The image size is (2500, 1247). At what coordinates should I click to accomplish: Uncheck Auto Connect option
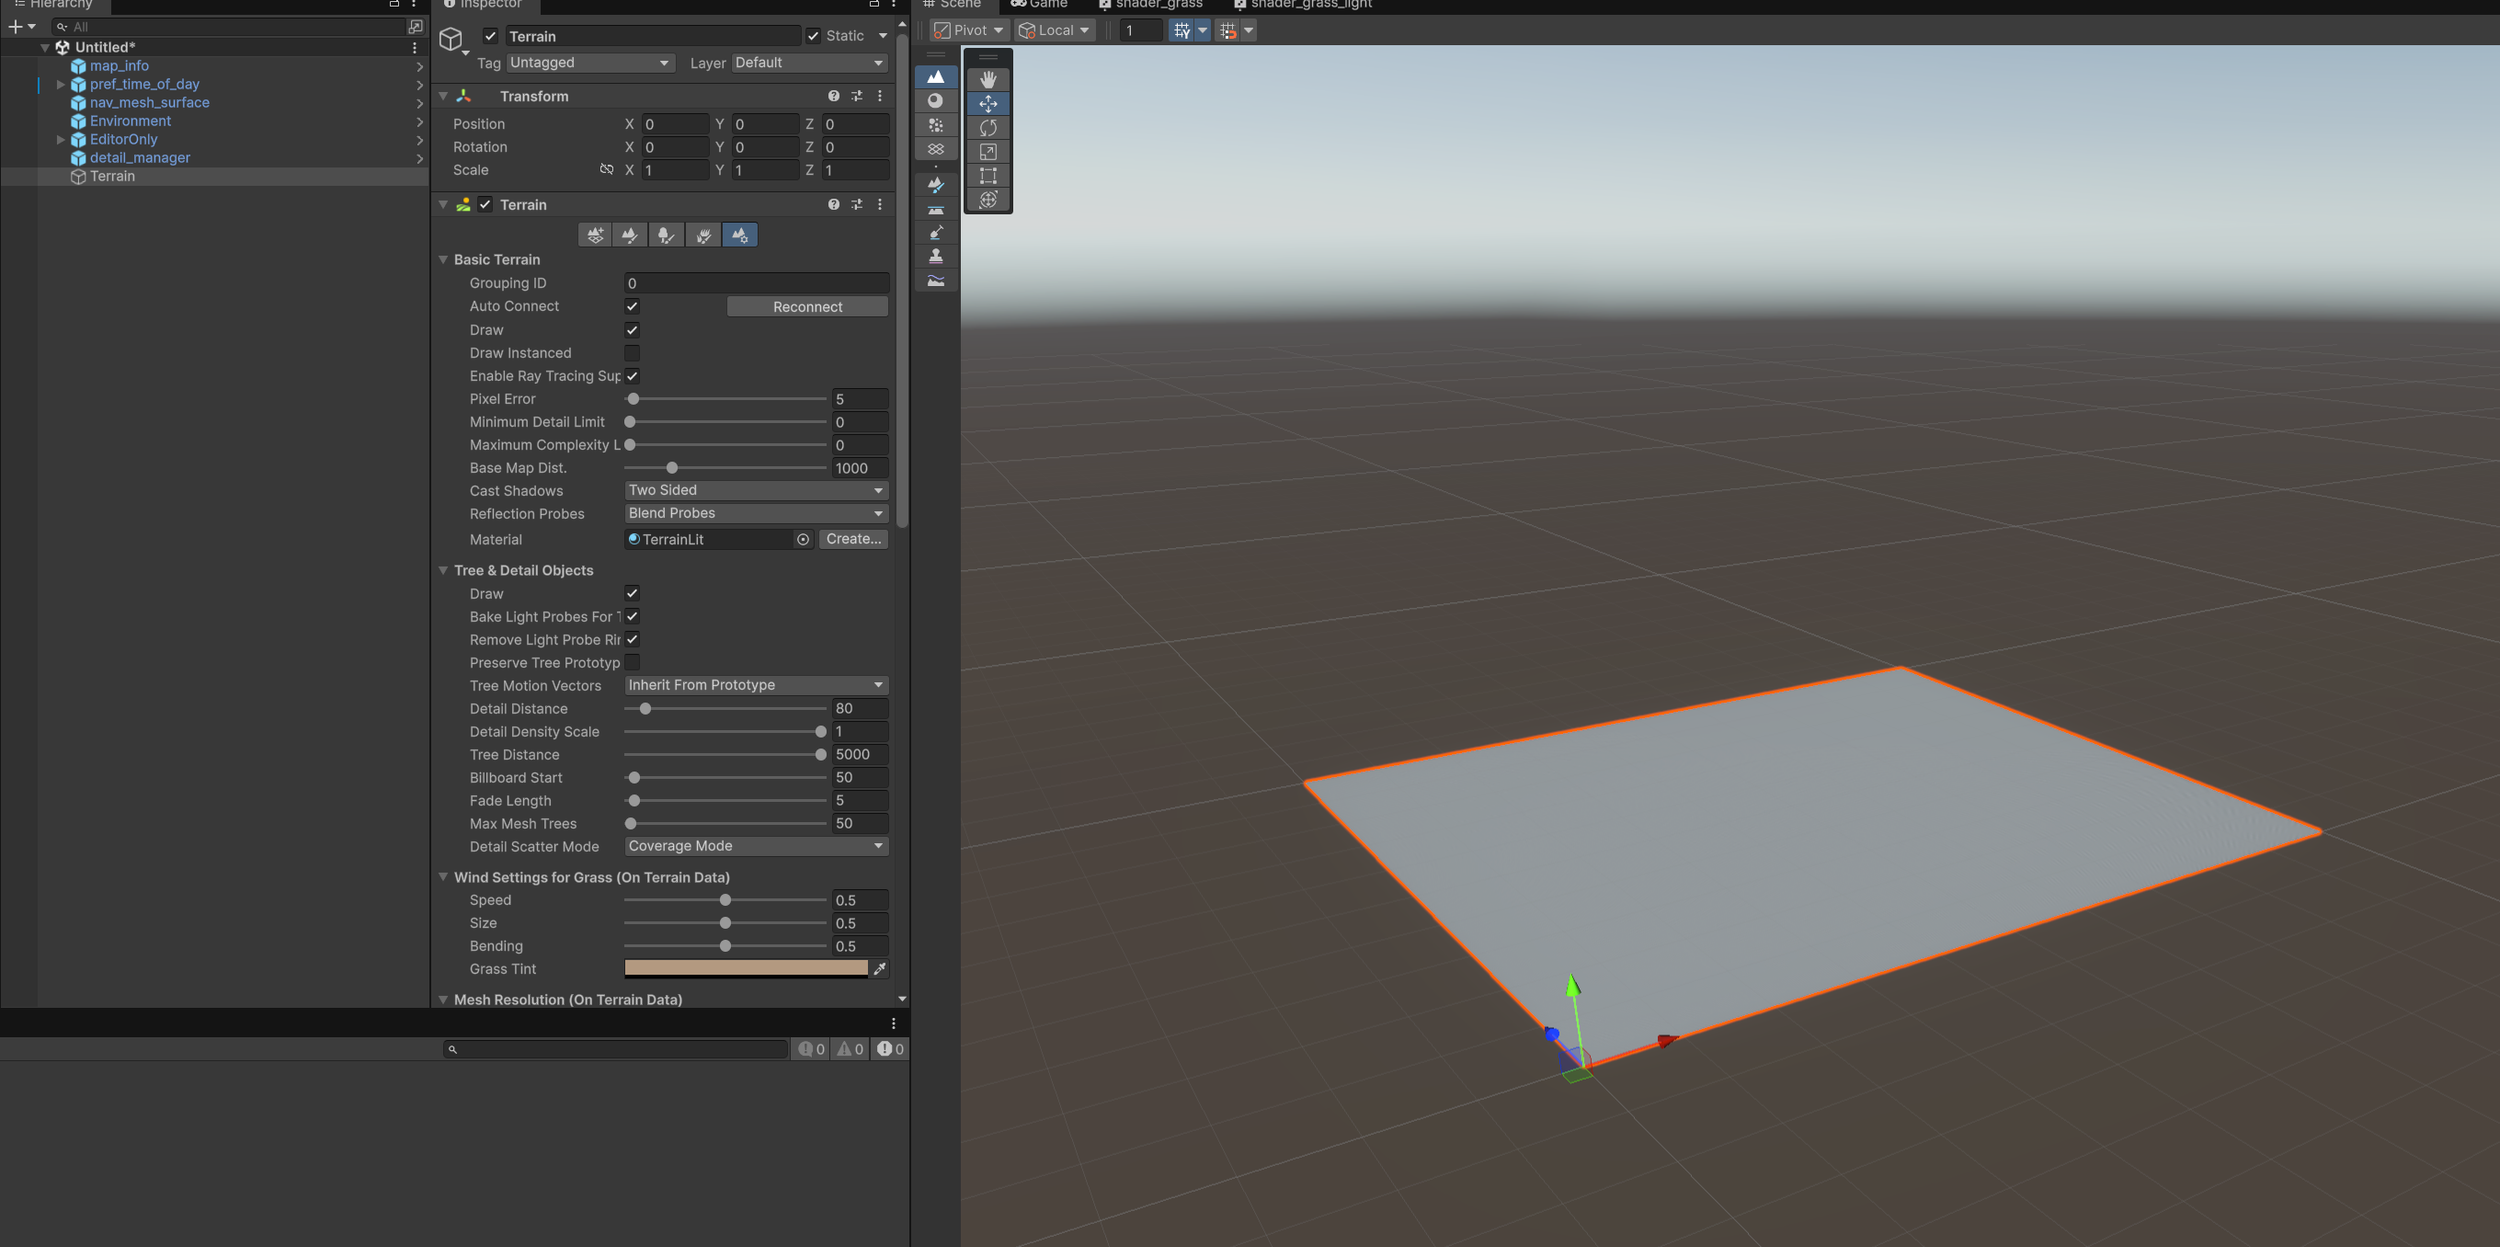(x=632, y=307)
